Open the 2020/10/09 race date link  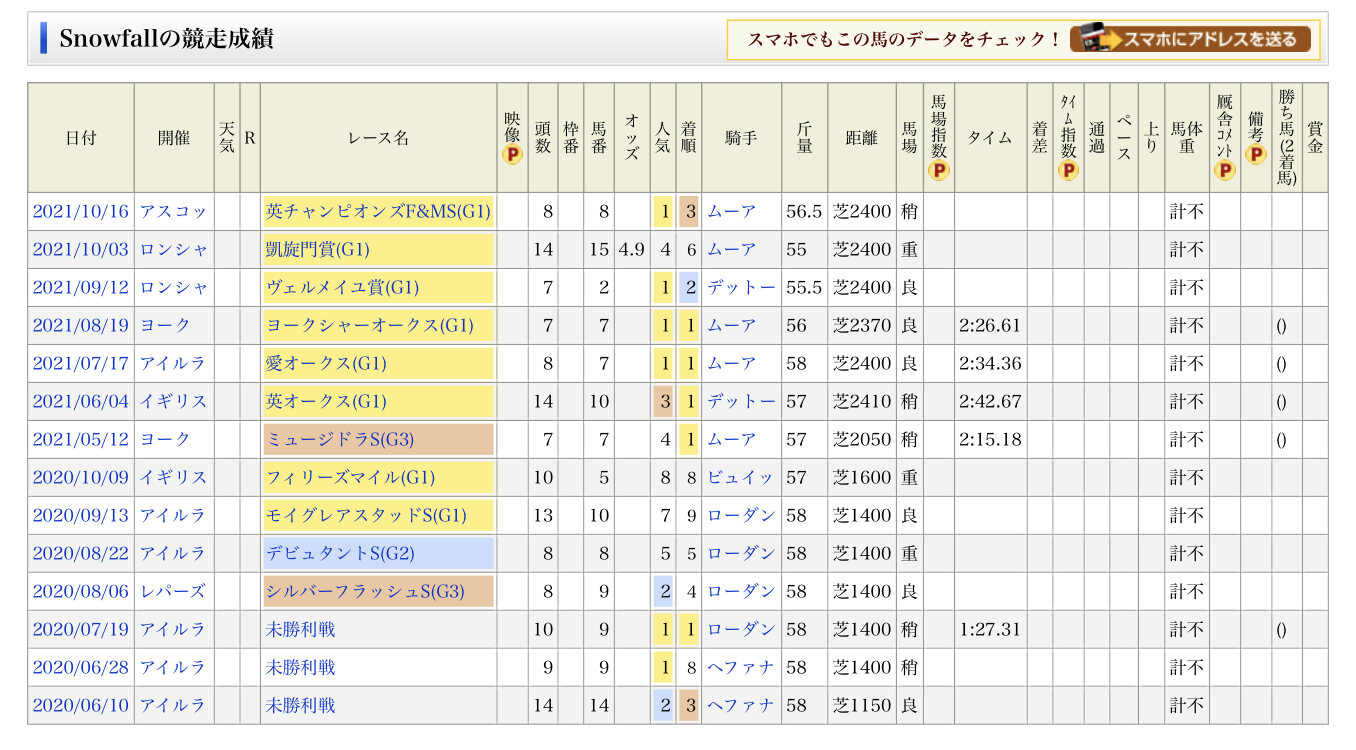tap(81, 478)
